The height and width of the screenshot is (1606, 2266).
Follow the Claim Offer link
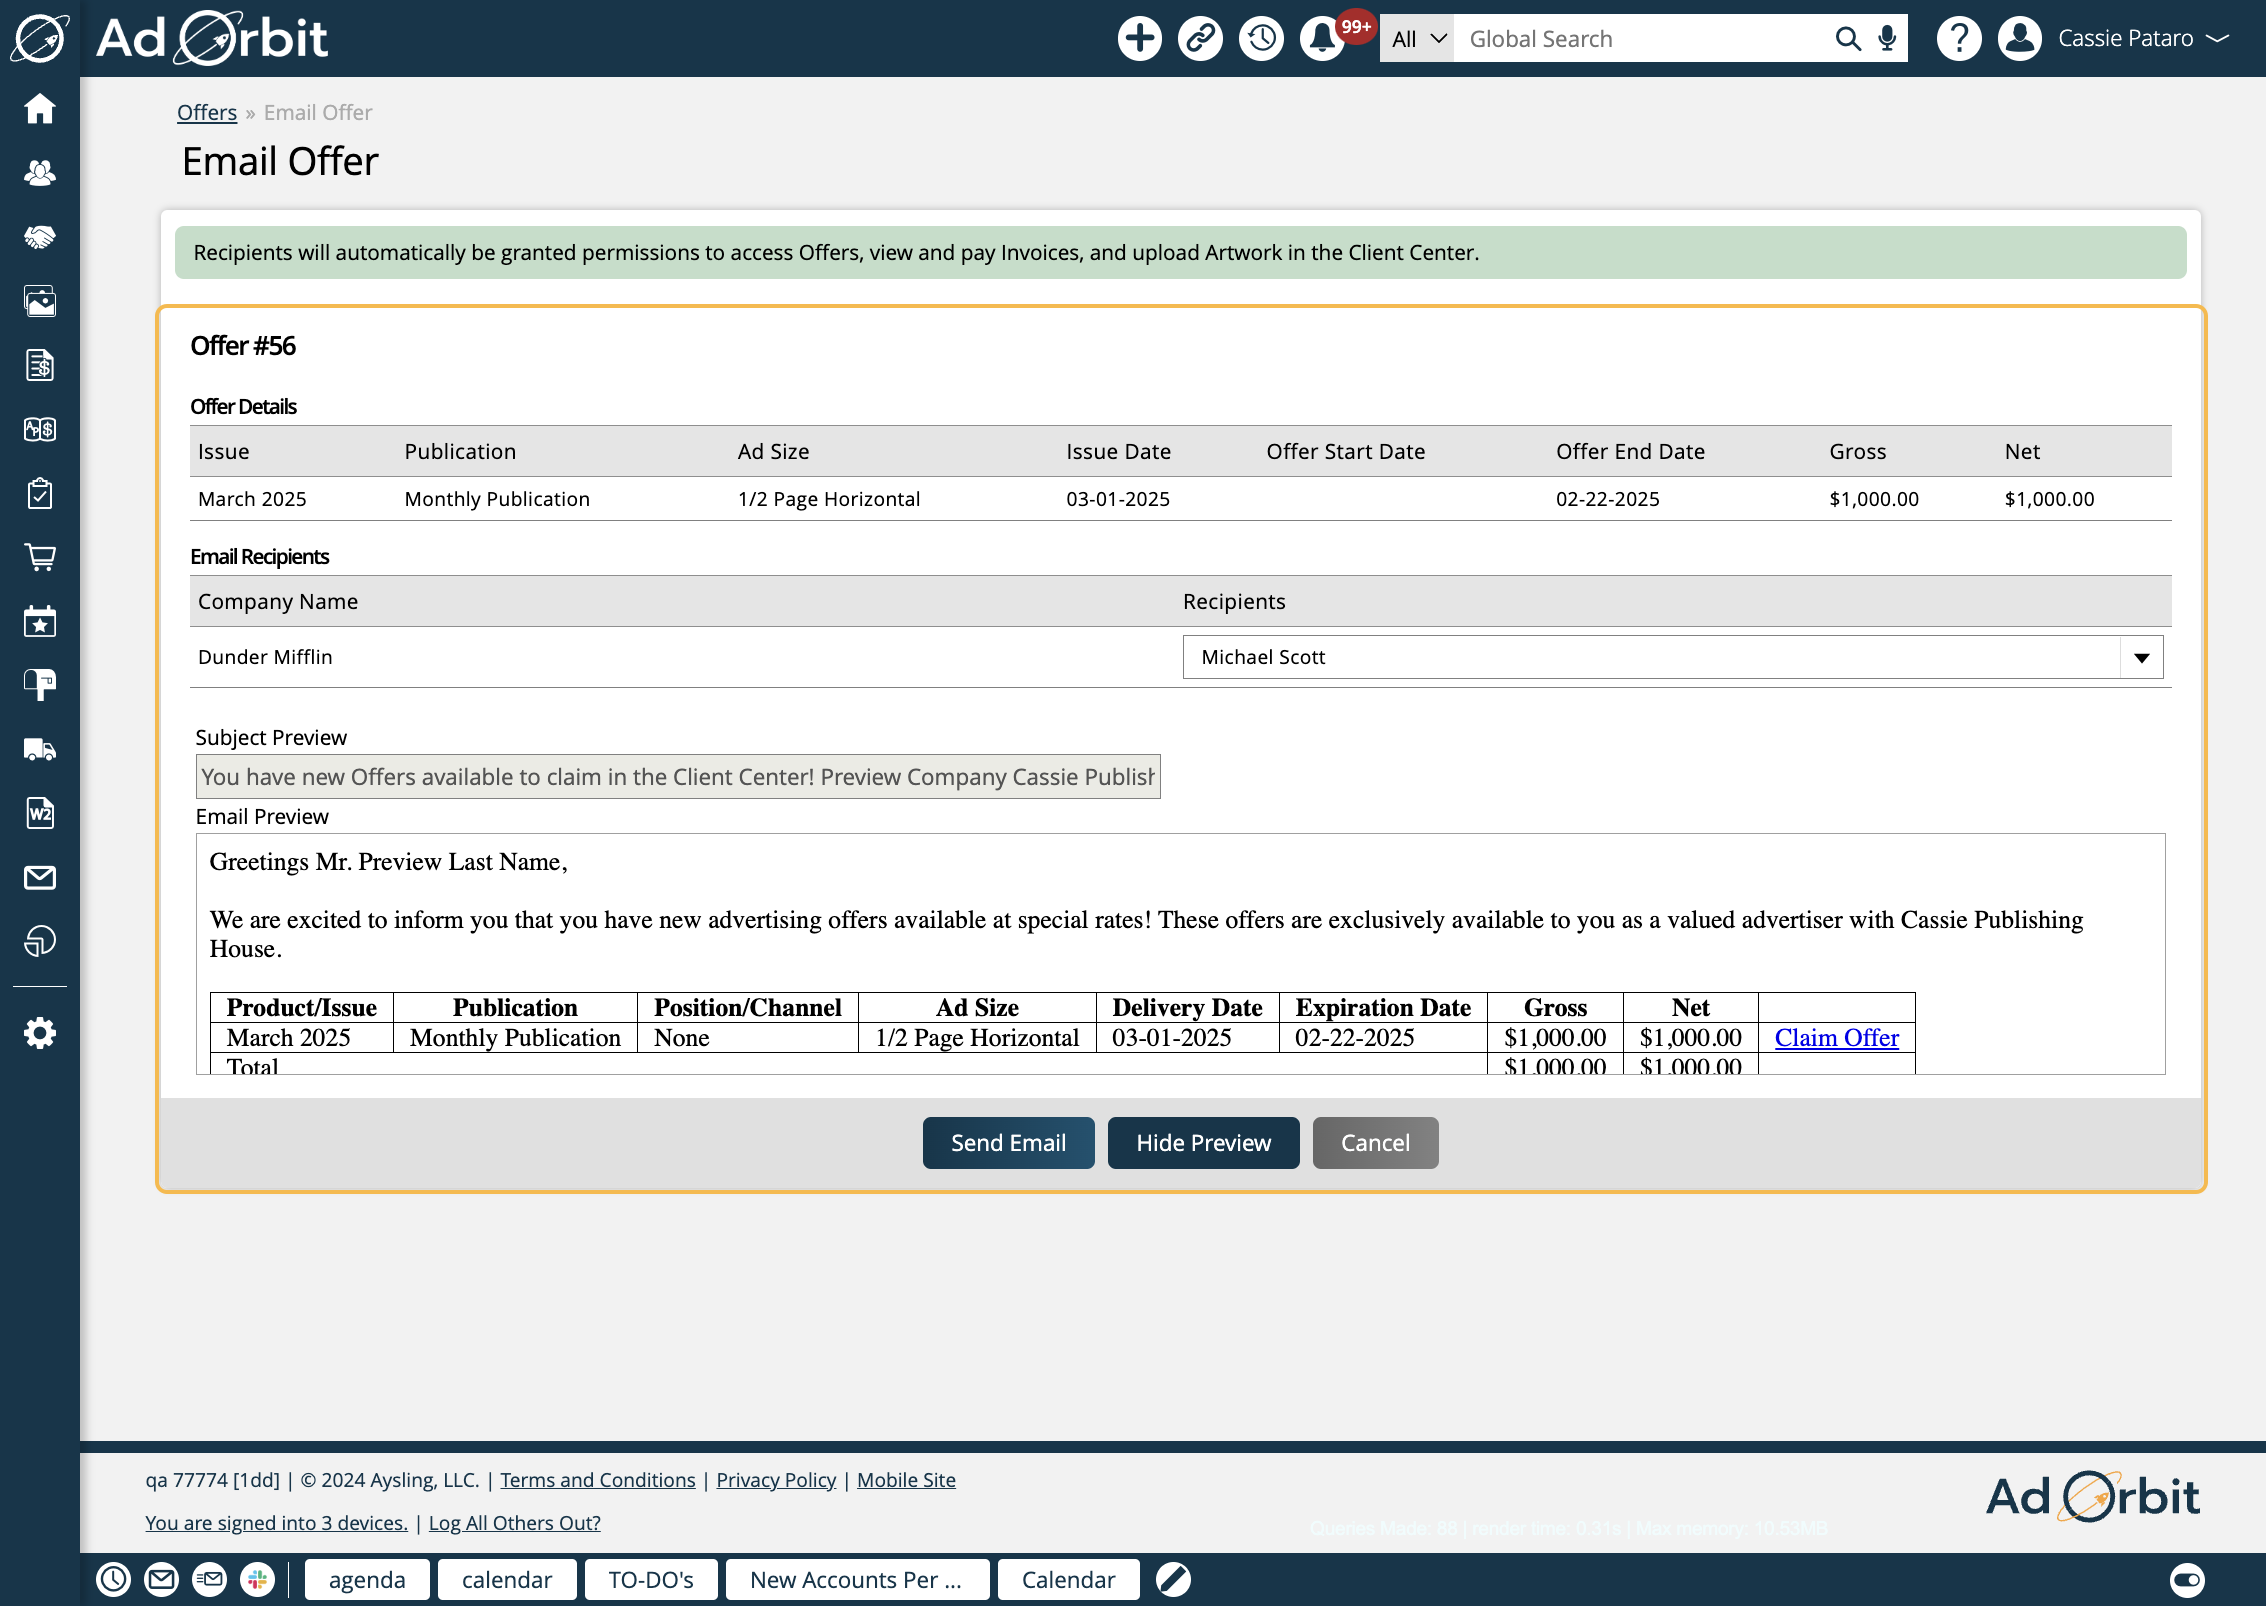[1836, 1038]
